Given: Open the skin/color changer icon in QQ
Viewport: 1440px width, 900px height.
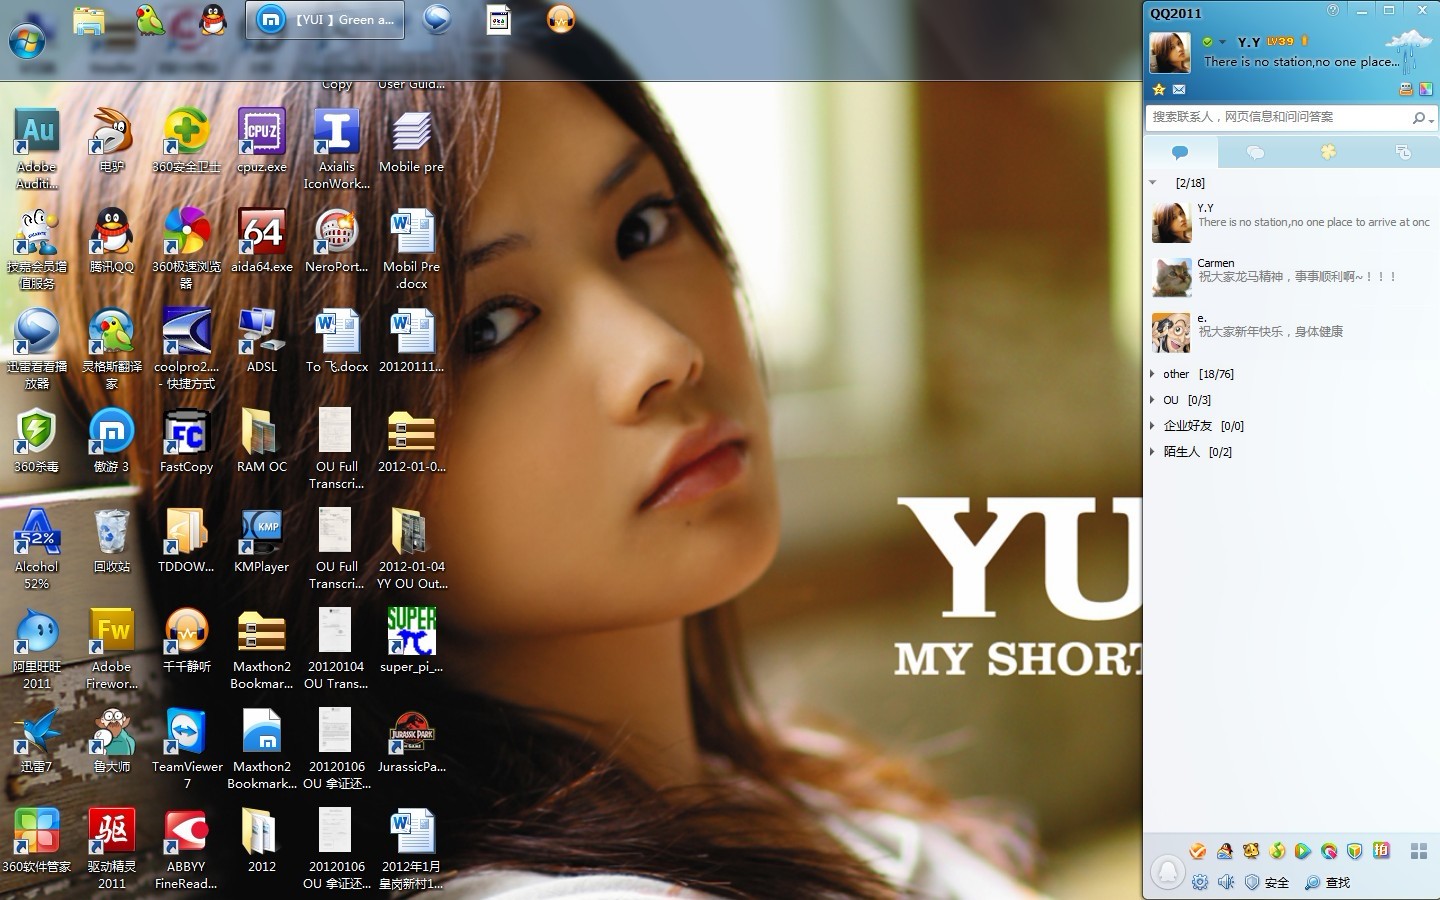Looking at the screenshot, I should (x=1425, y=89).
